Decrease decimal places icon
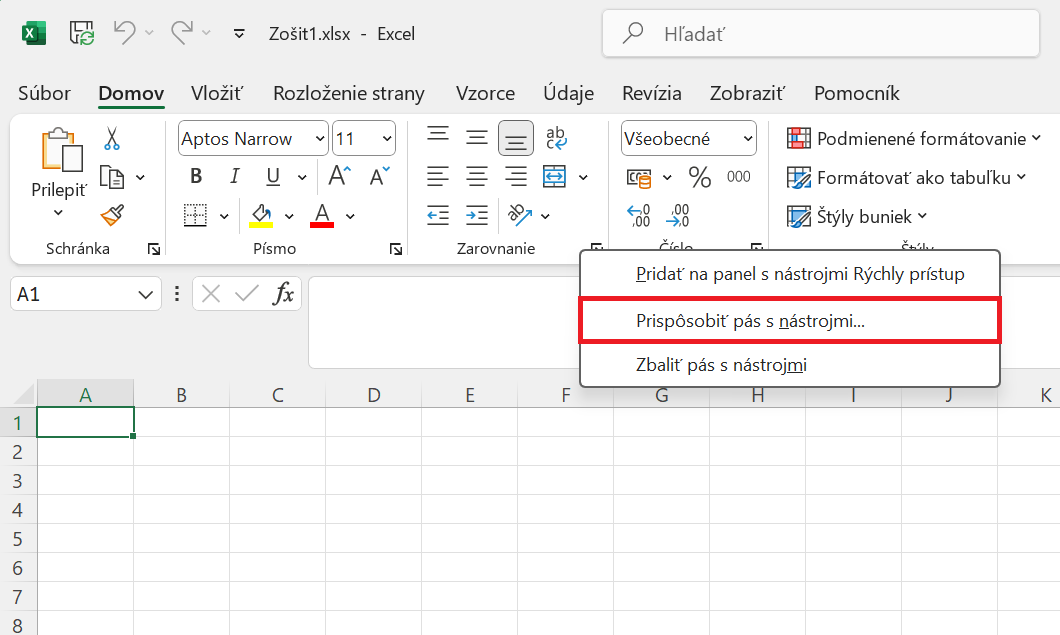This screenshot has width=1060, height=635. click(677, 216)
